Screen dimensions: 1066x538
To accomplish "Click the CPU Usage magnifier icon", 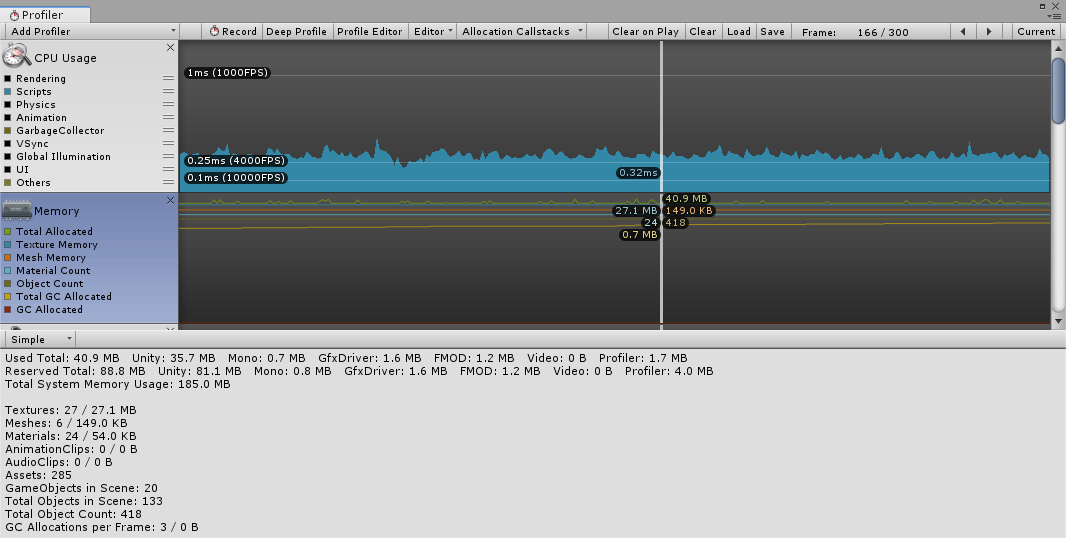I will [x=16, y=56].
